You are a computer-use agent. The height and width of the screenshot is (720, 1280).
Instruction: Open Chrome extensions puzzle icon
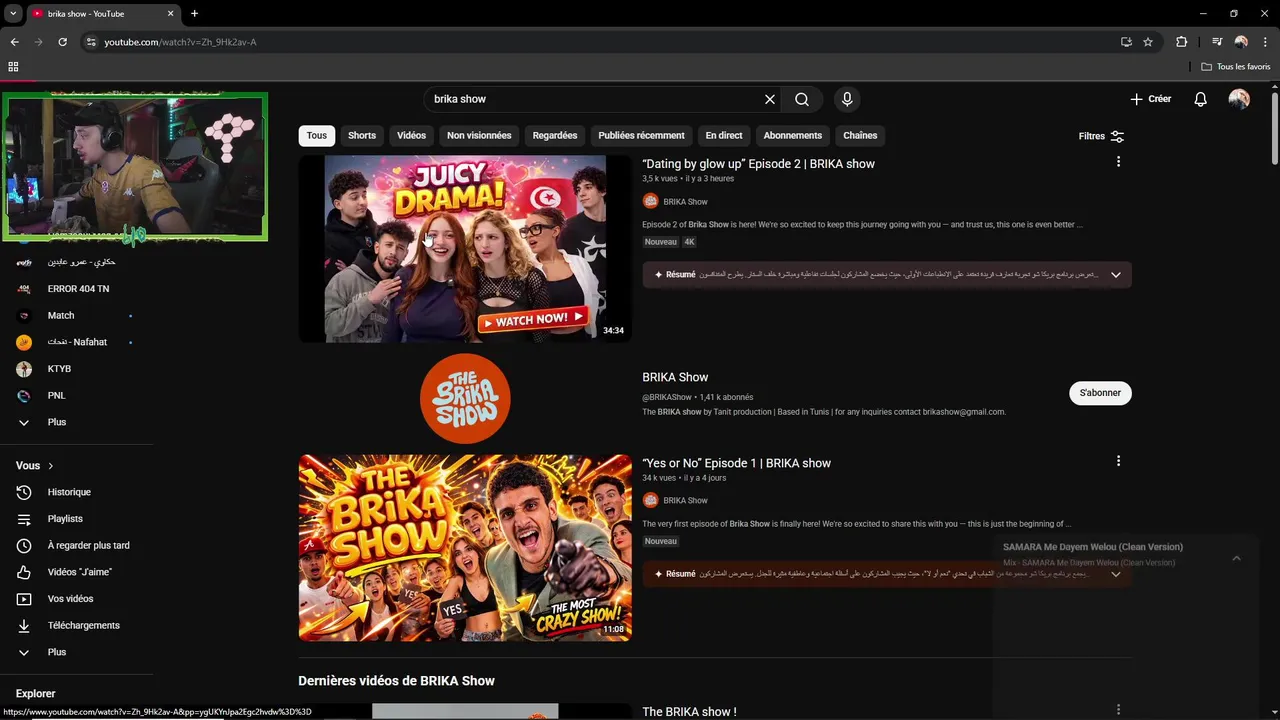[x=1182, y=42]
